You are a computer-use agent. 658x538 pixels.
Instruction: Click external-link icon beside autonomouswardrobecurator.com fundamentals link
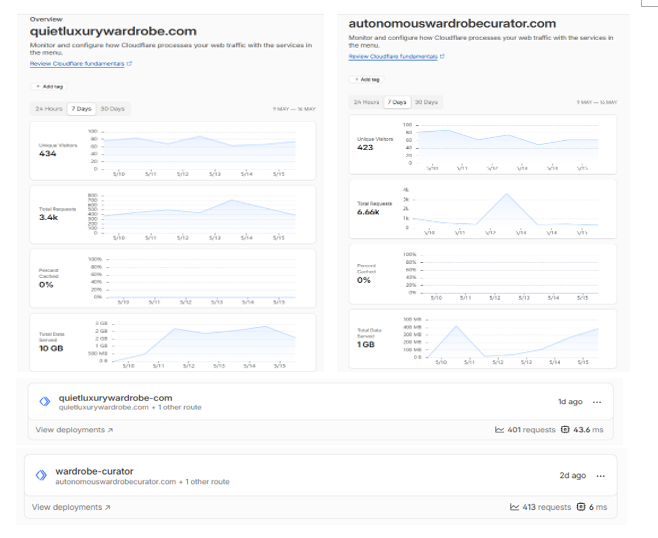442,56
